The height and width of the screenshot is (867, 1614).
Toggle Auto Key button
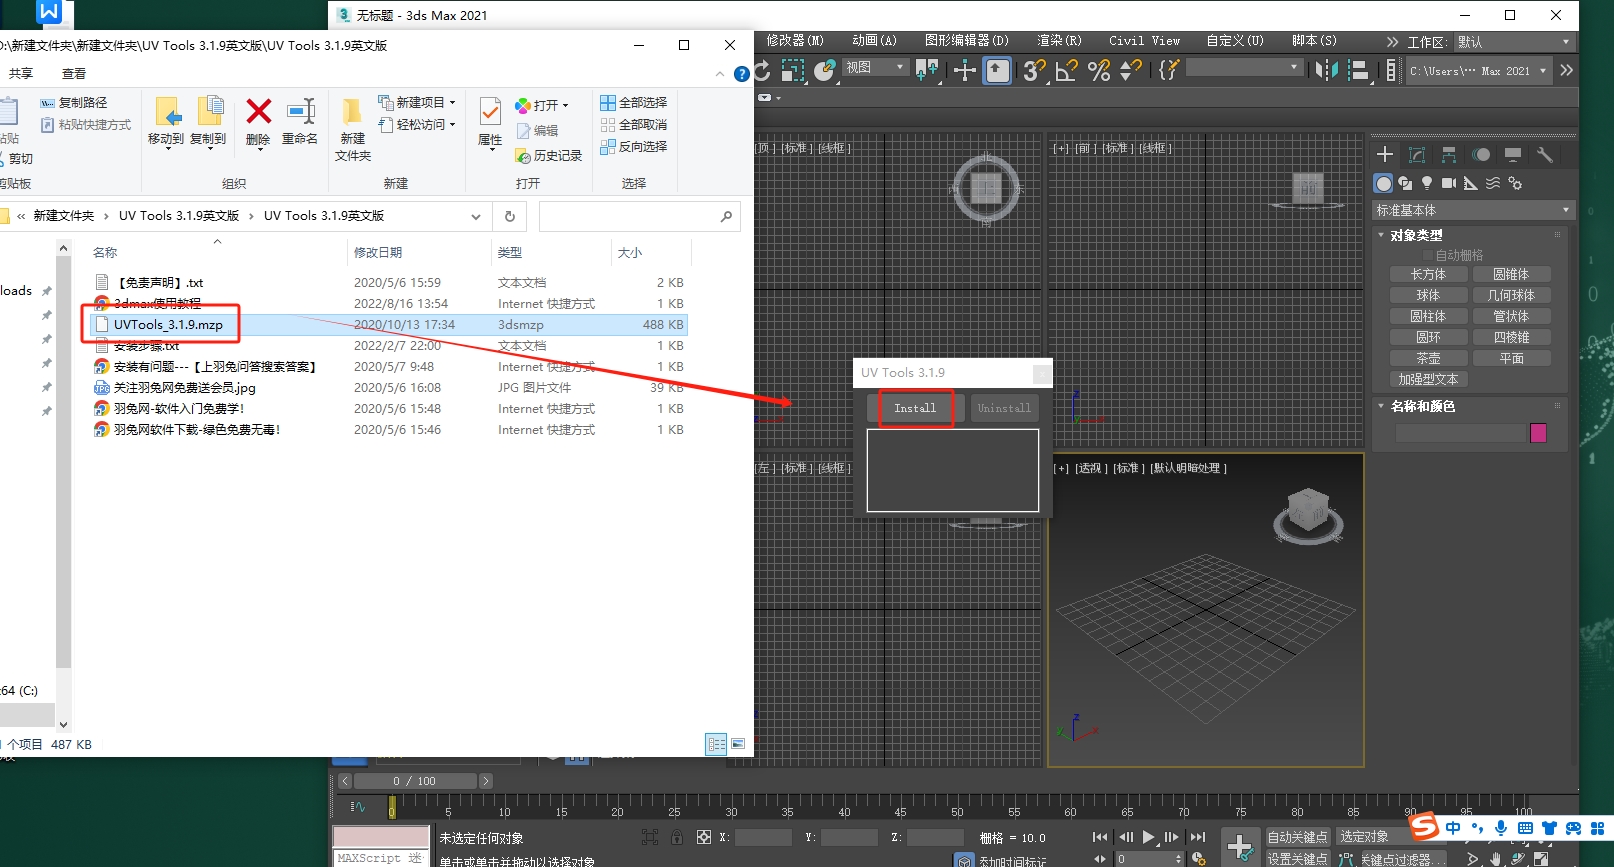click(x=1297, y=837)
